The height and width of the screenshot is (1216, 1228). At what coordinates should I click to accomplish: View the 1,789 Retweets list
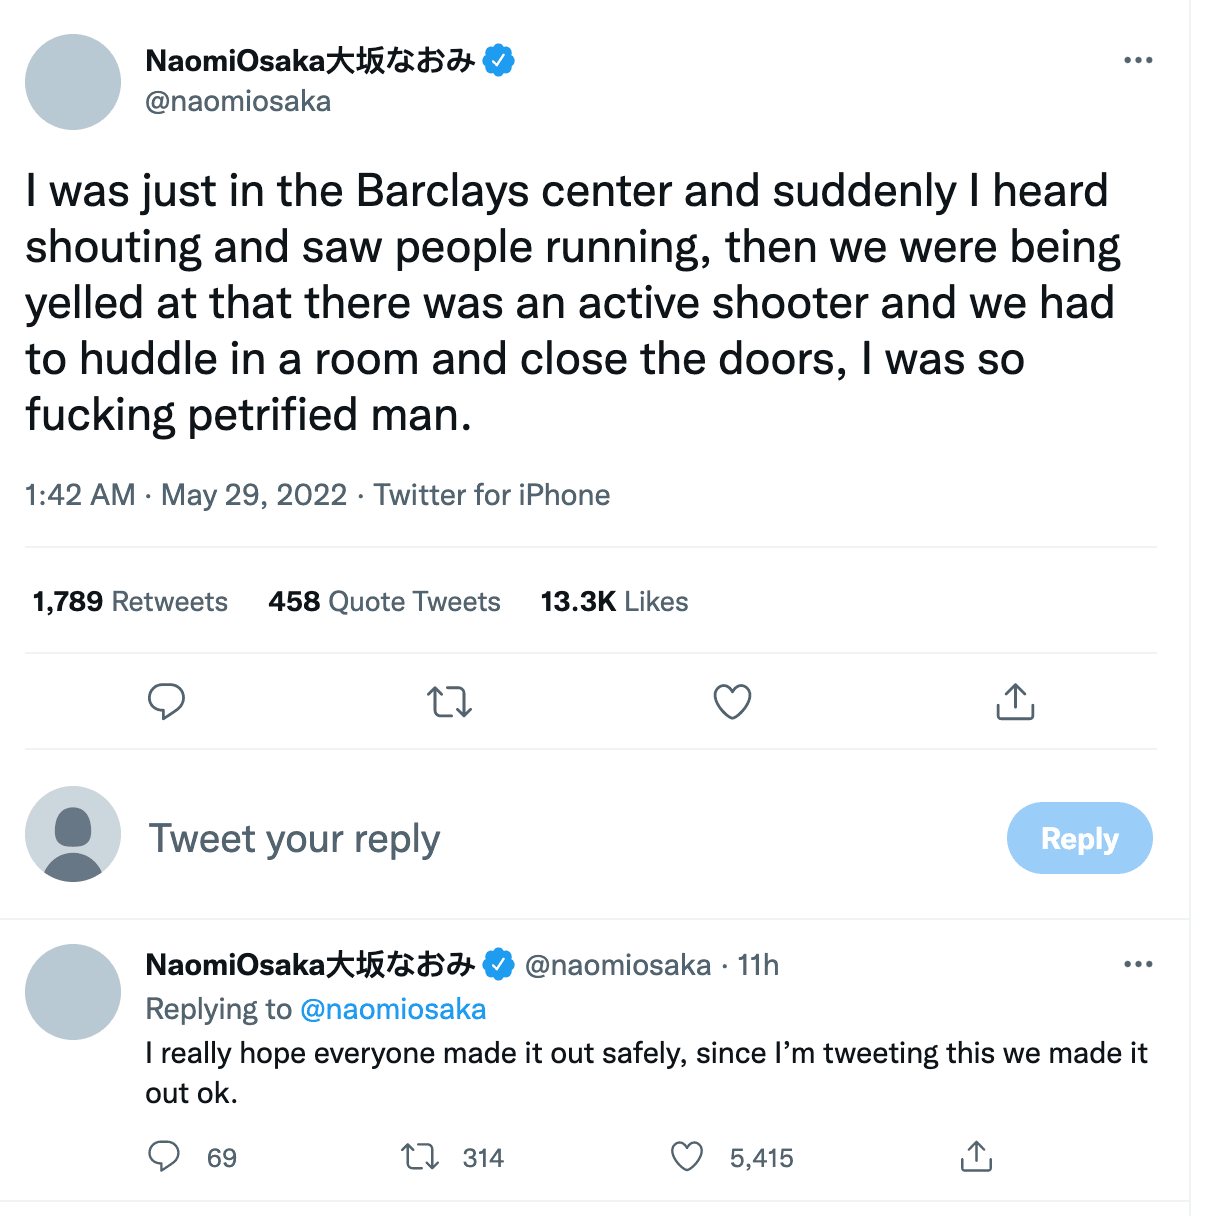(130, 602)
